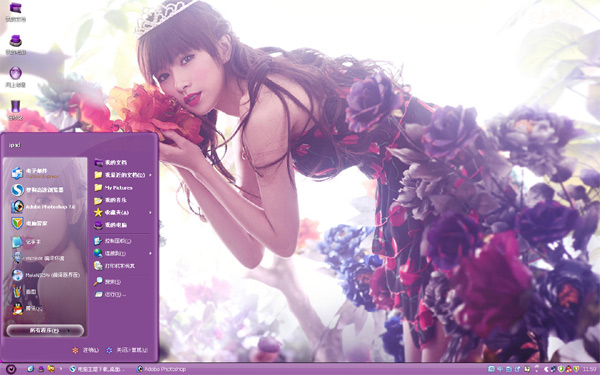Click 关闭计算机 shut down button
The width and height of the screenshot is (600, 375).
tap(127, 350)
